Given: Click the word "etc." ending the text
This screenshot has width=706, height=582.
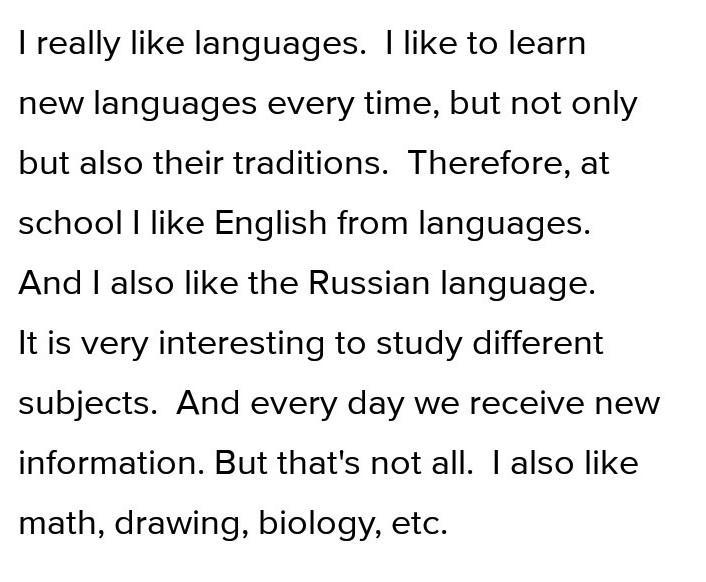Looking at the screenshot, I should click(420, 524).
